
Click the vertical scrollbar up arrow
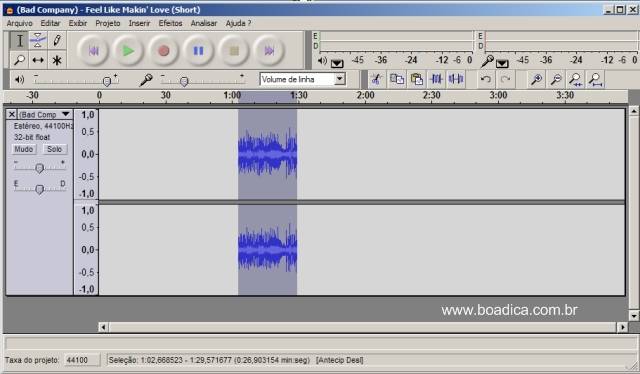point(633,111)
